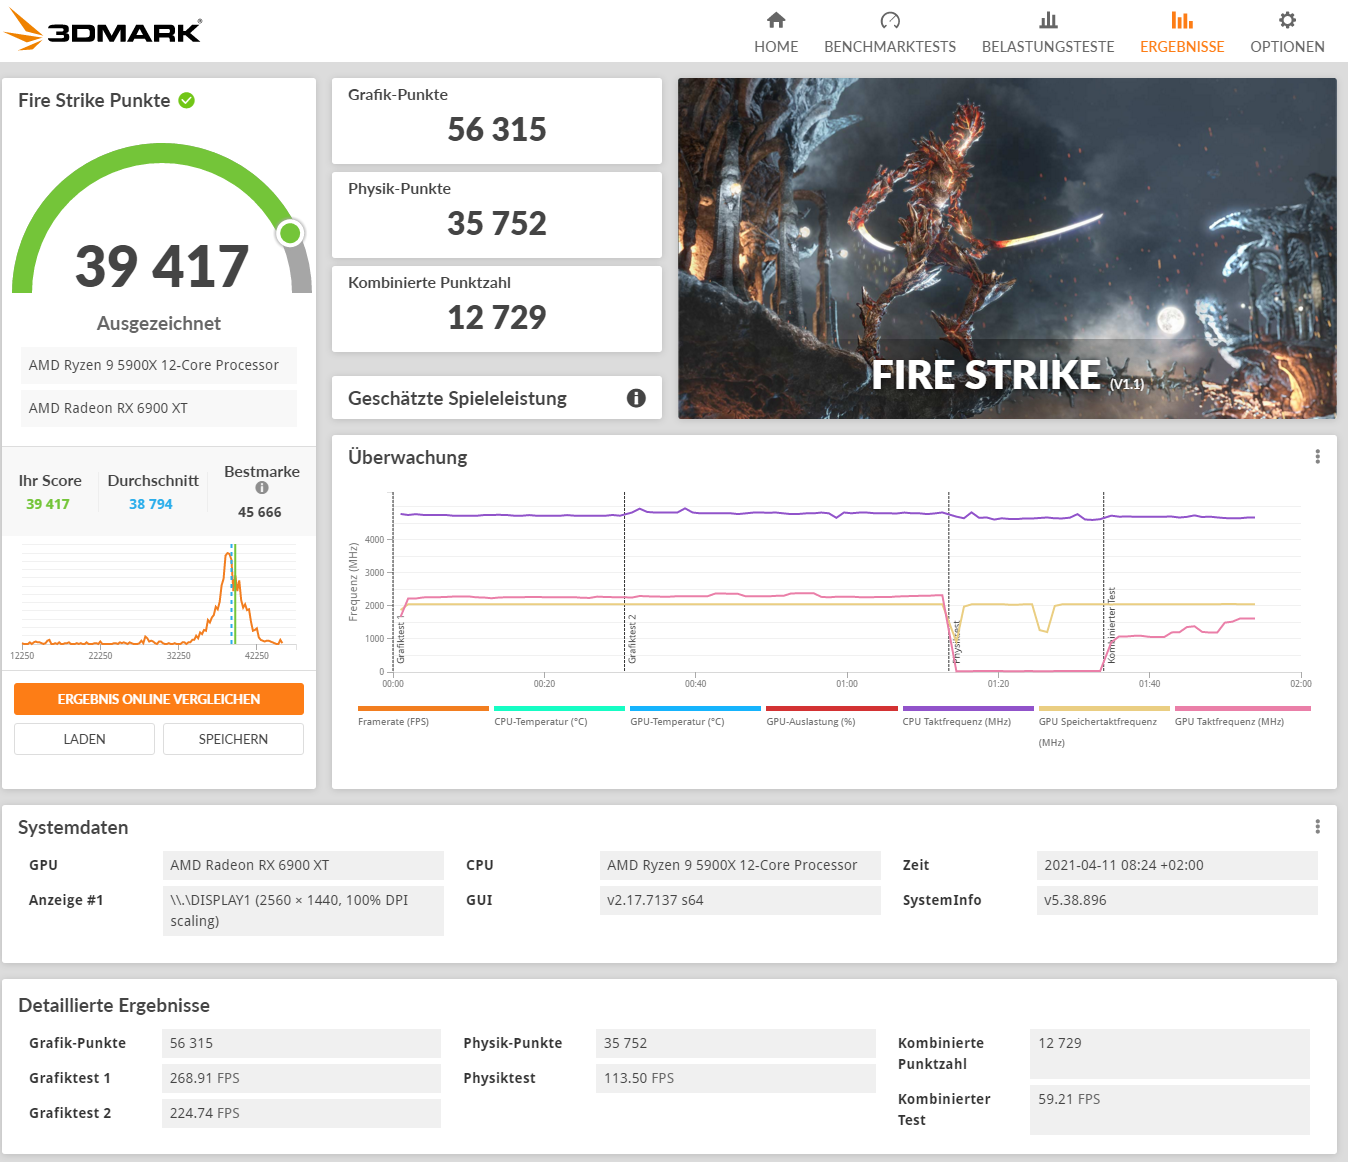1348x1162 pixels.
Task: Click ERGEBNIS ONLINE VERGLEICHEN button
Action: [x=159, y=699]
